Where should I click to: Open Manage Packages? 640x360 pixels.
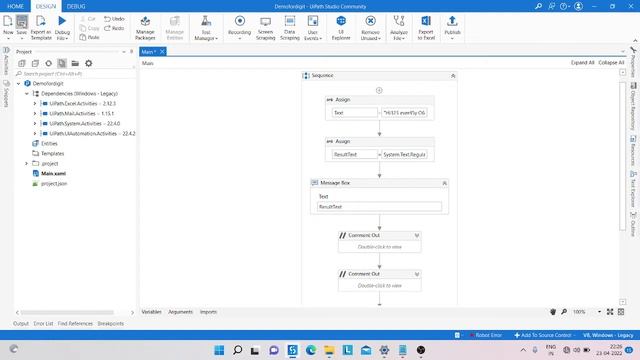[145, 27]
